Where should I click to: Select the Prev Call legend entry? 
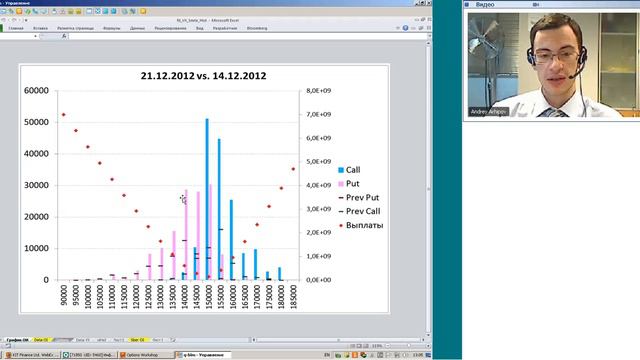click(x=359, y=211)
